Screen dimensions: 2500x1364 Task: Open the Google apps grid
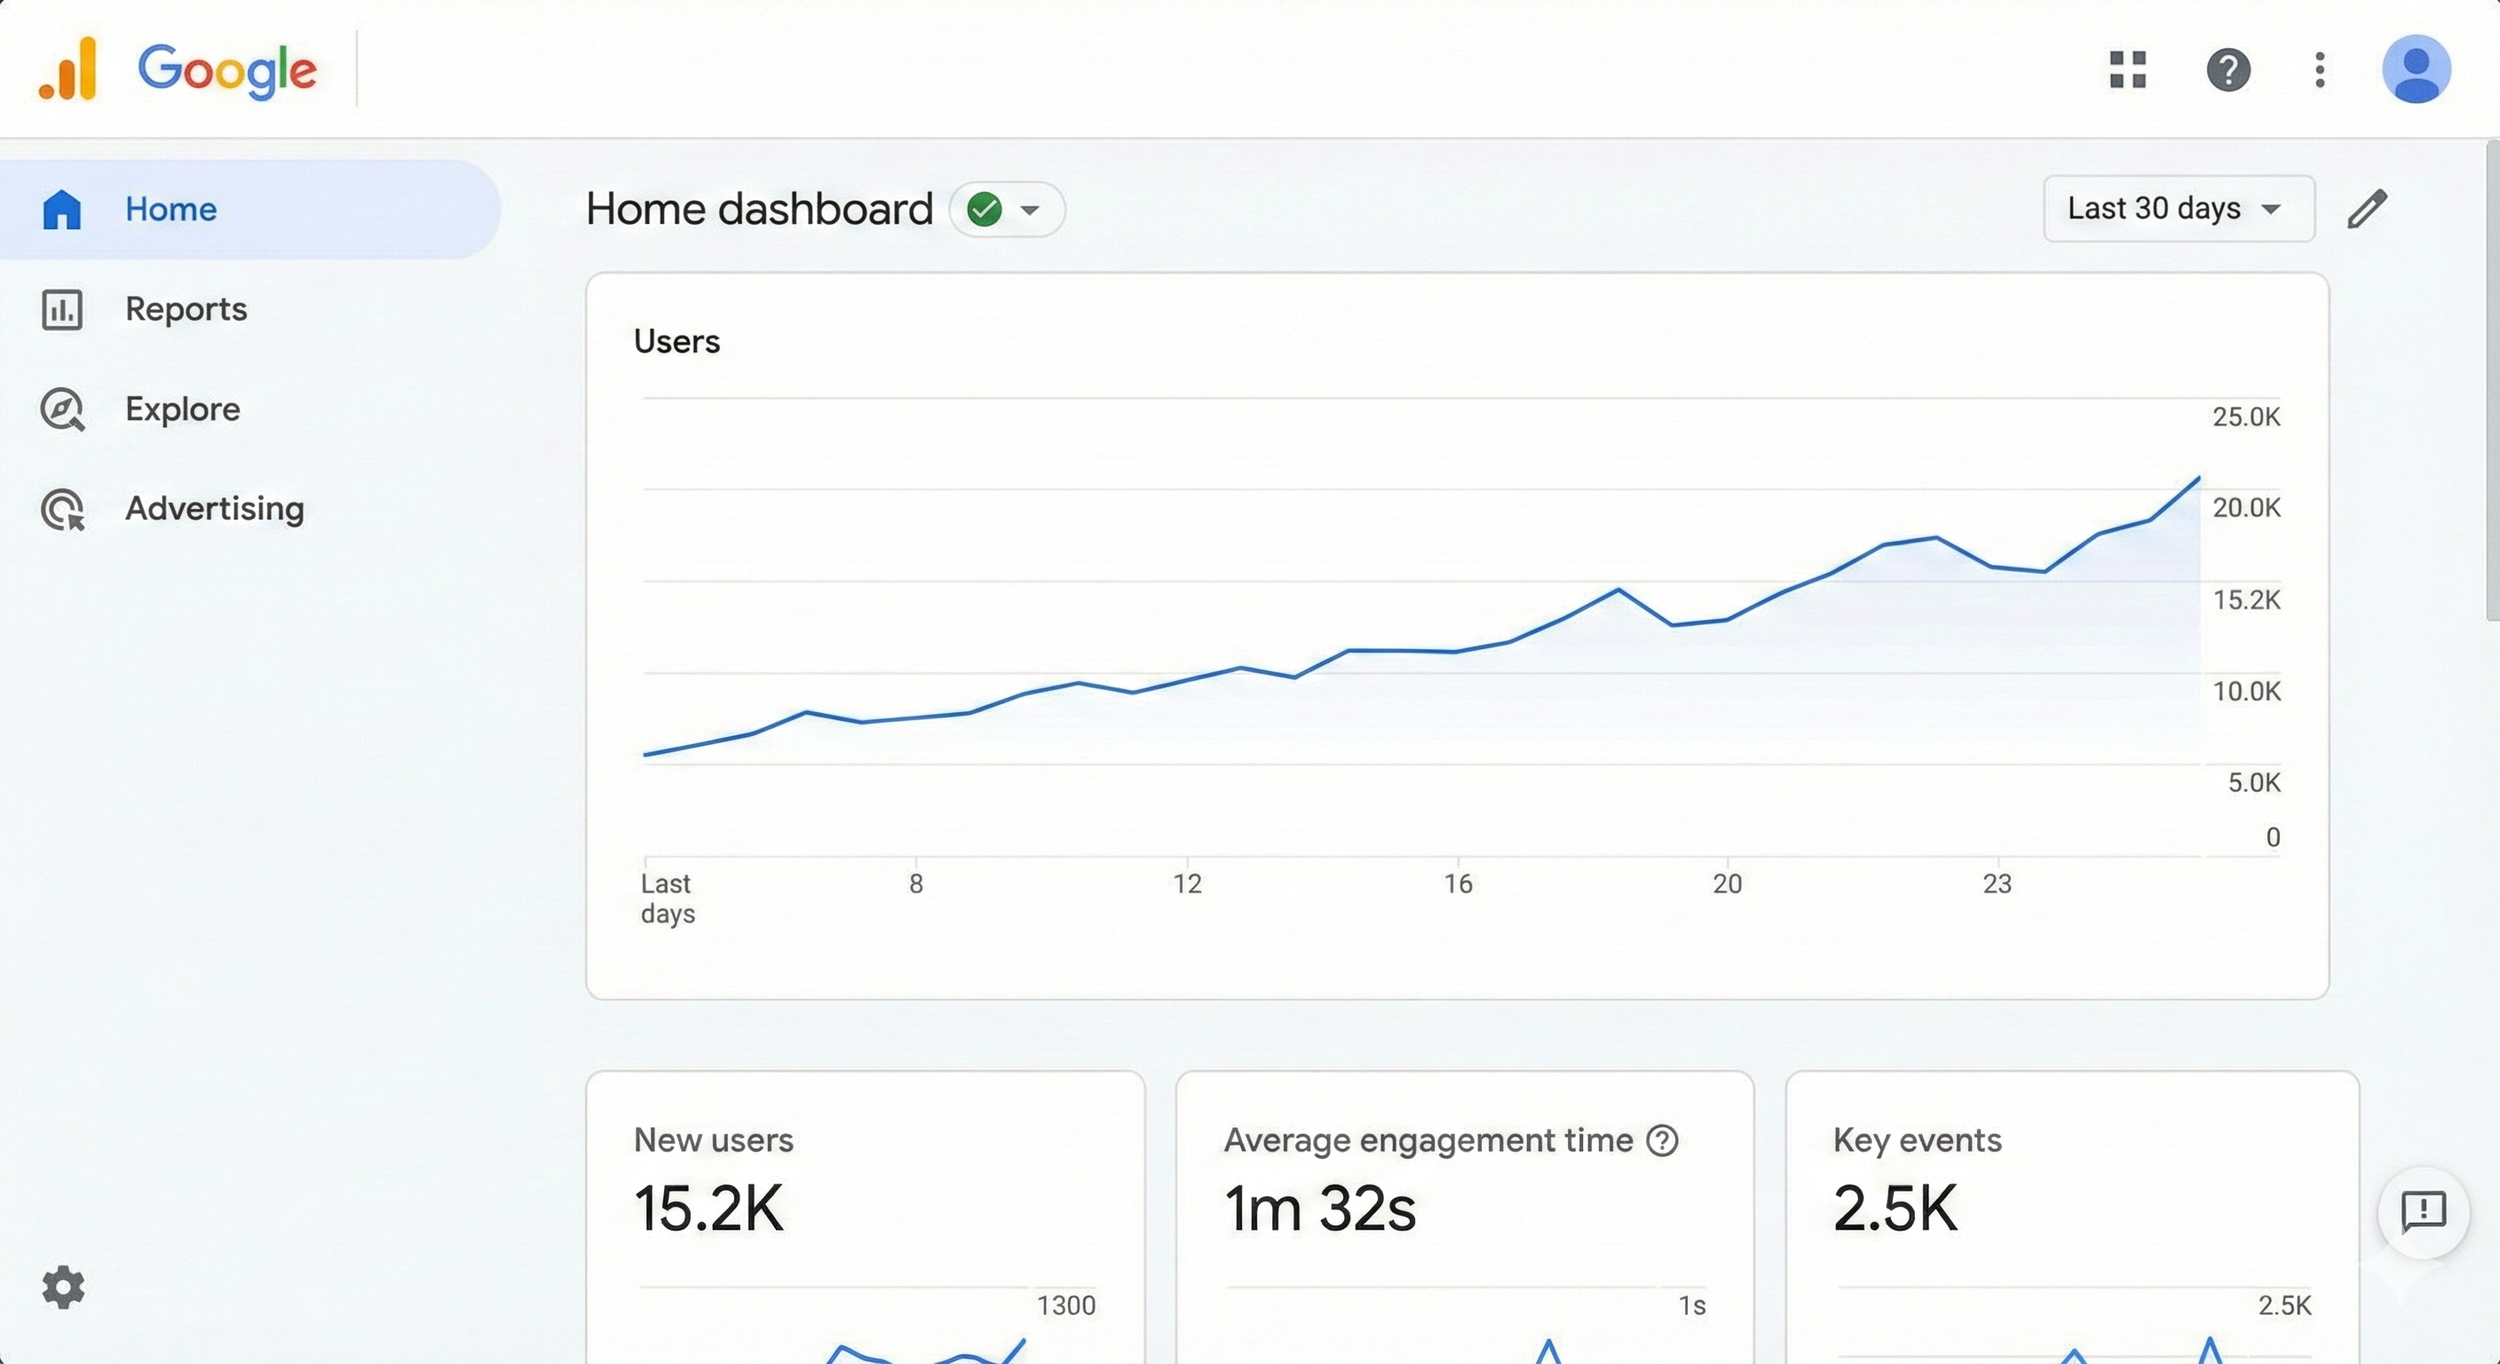tap(2127, 70)
